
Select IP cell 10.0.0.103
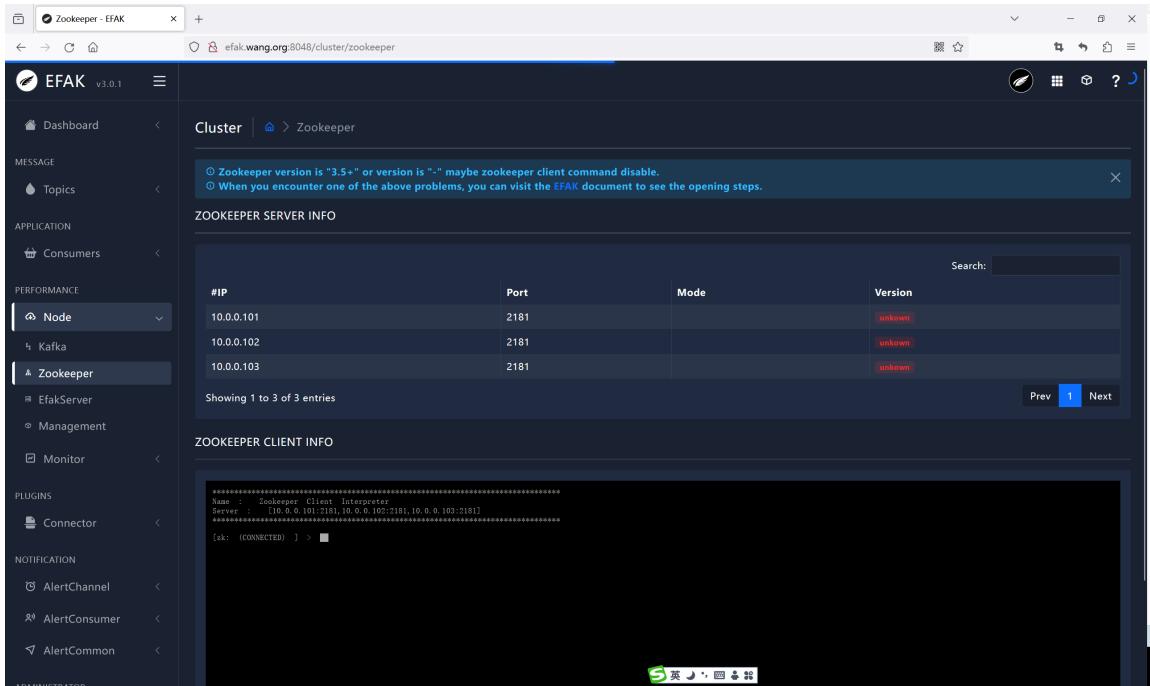pyautogui.click(x=235, y=366)
